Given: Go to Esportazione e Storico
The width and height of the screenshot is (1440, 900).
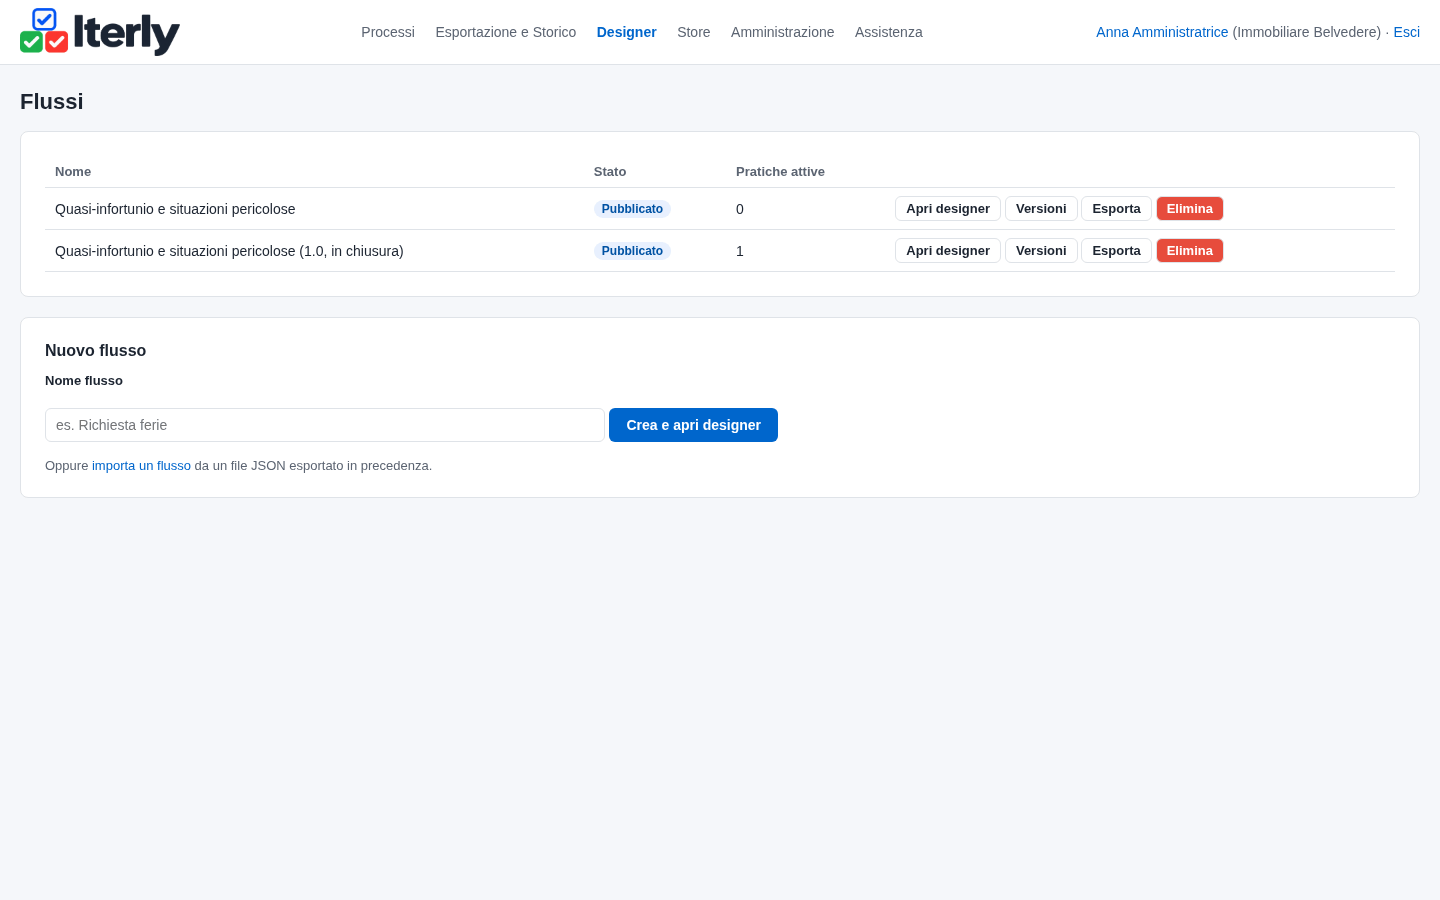Looking at the screenshot, I should pos(506,32).
